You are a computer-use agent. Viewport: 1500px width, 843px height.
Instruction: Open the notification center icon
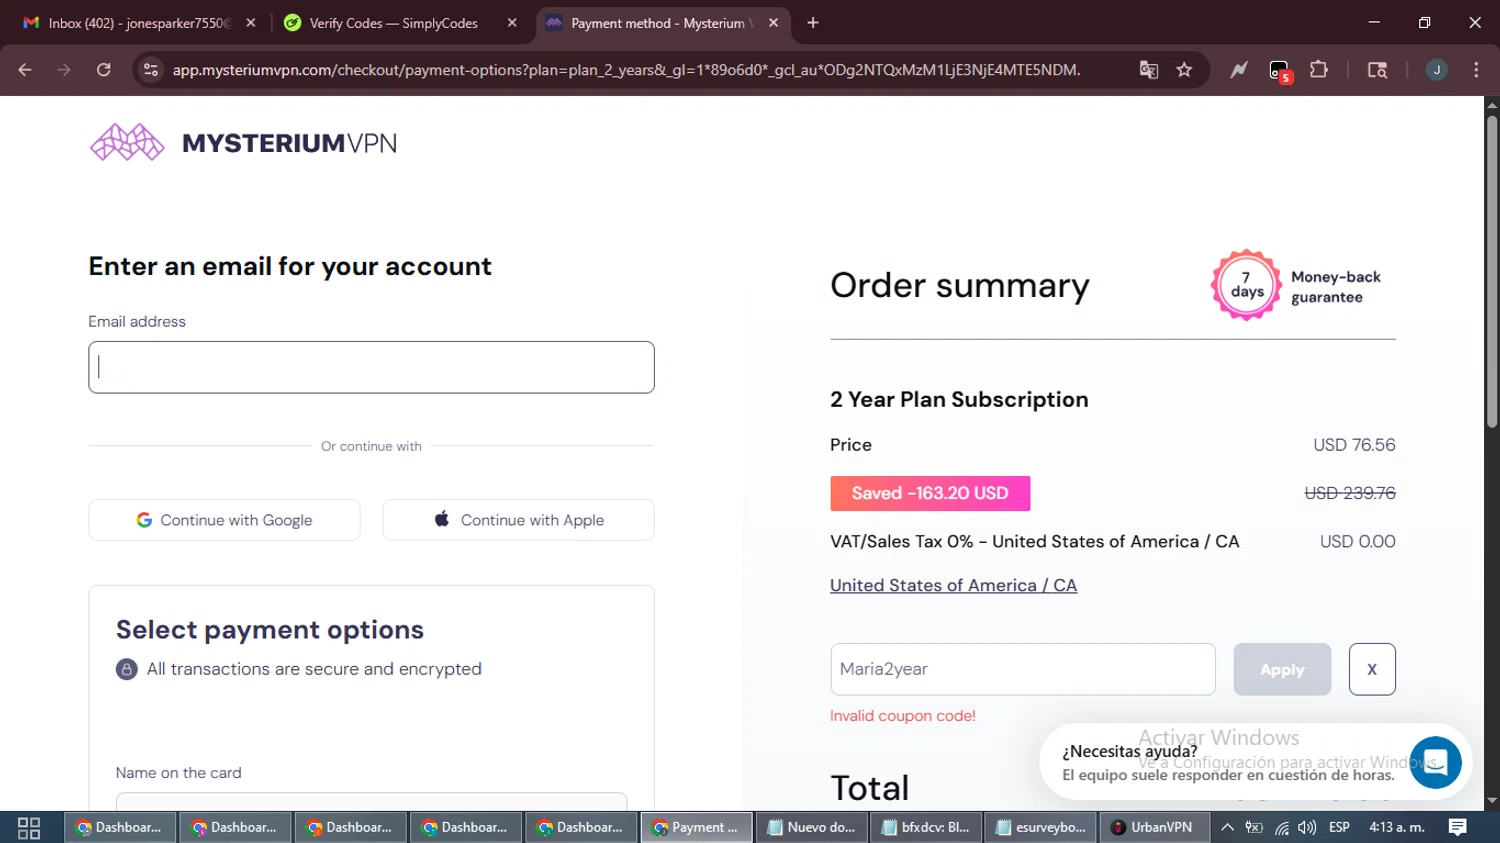pyautogui.click(x=1457, y=828)
